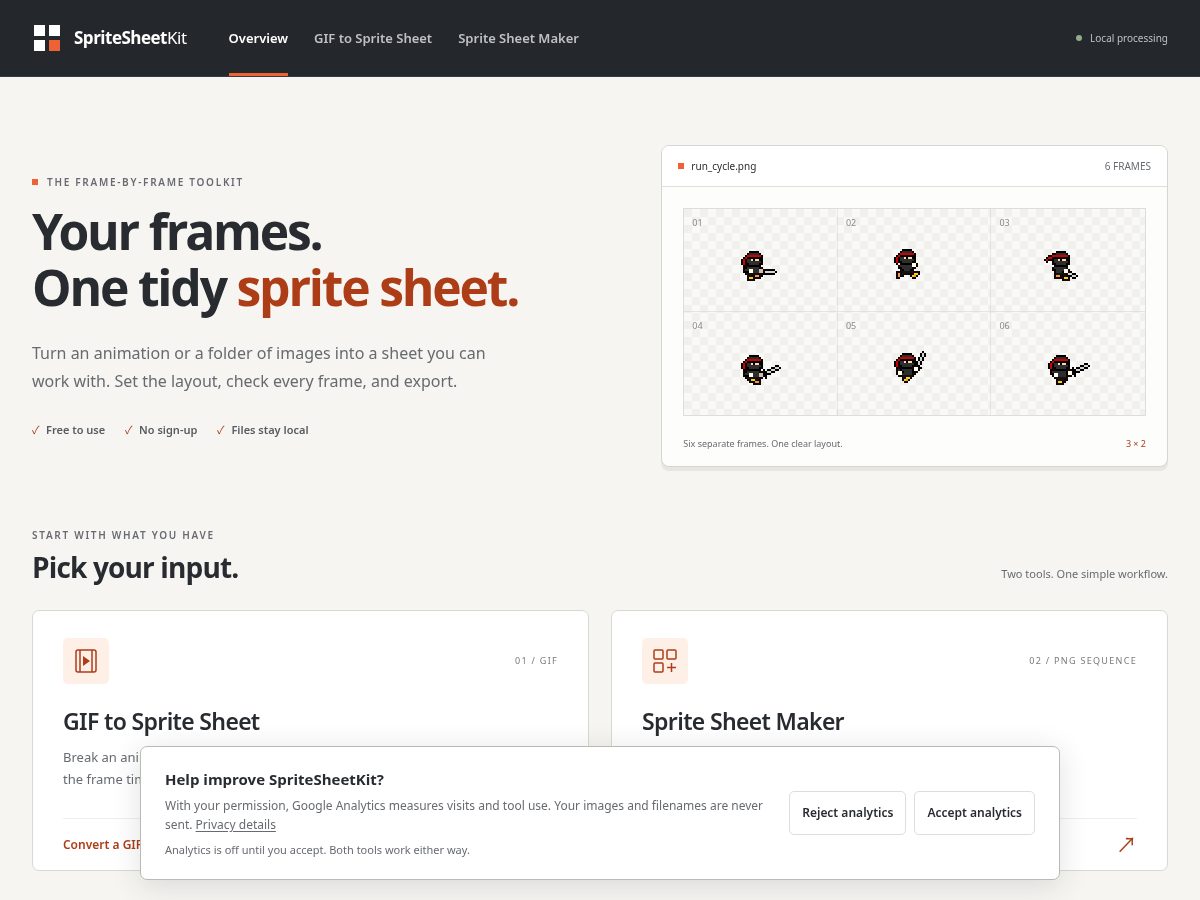Click the 3 × 2 layout label

click(1136, 443)
